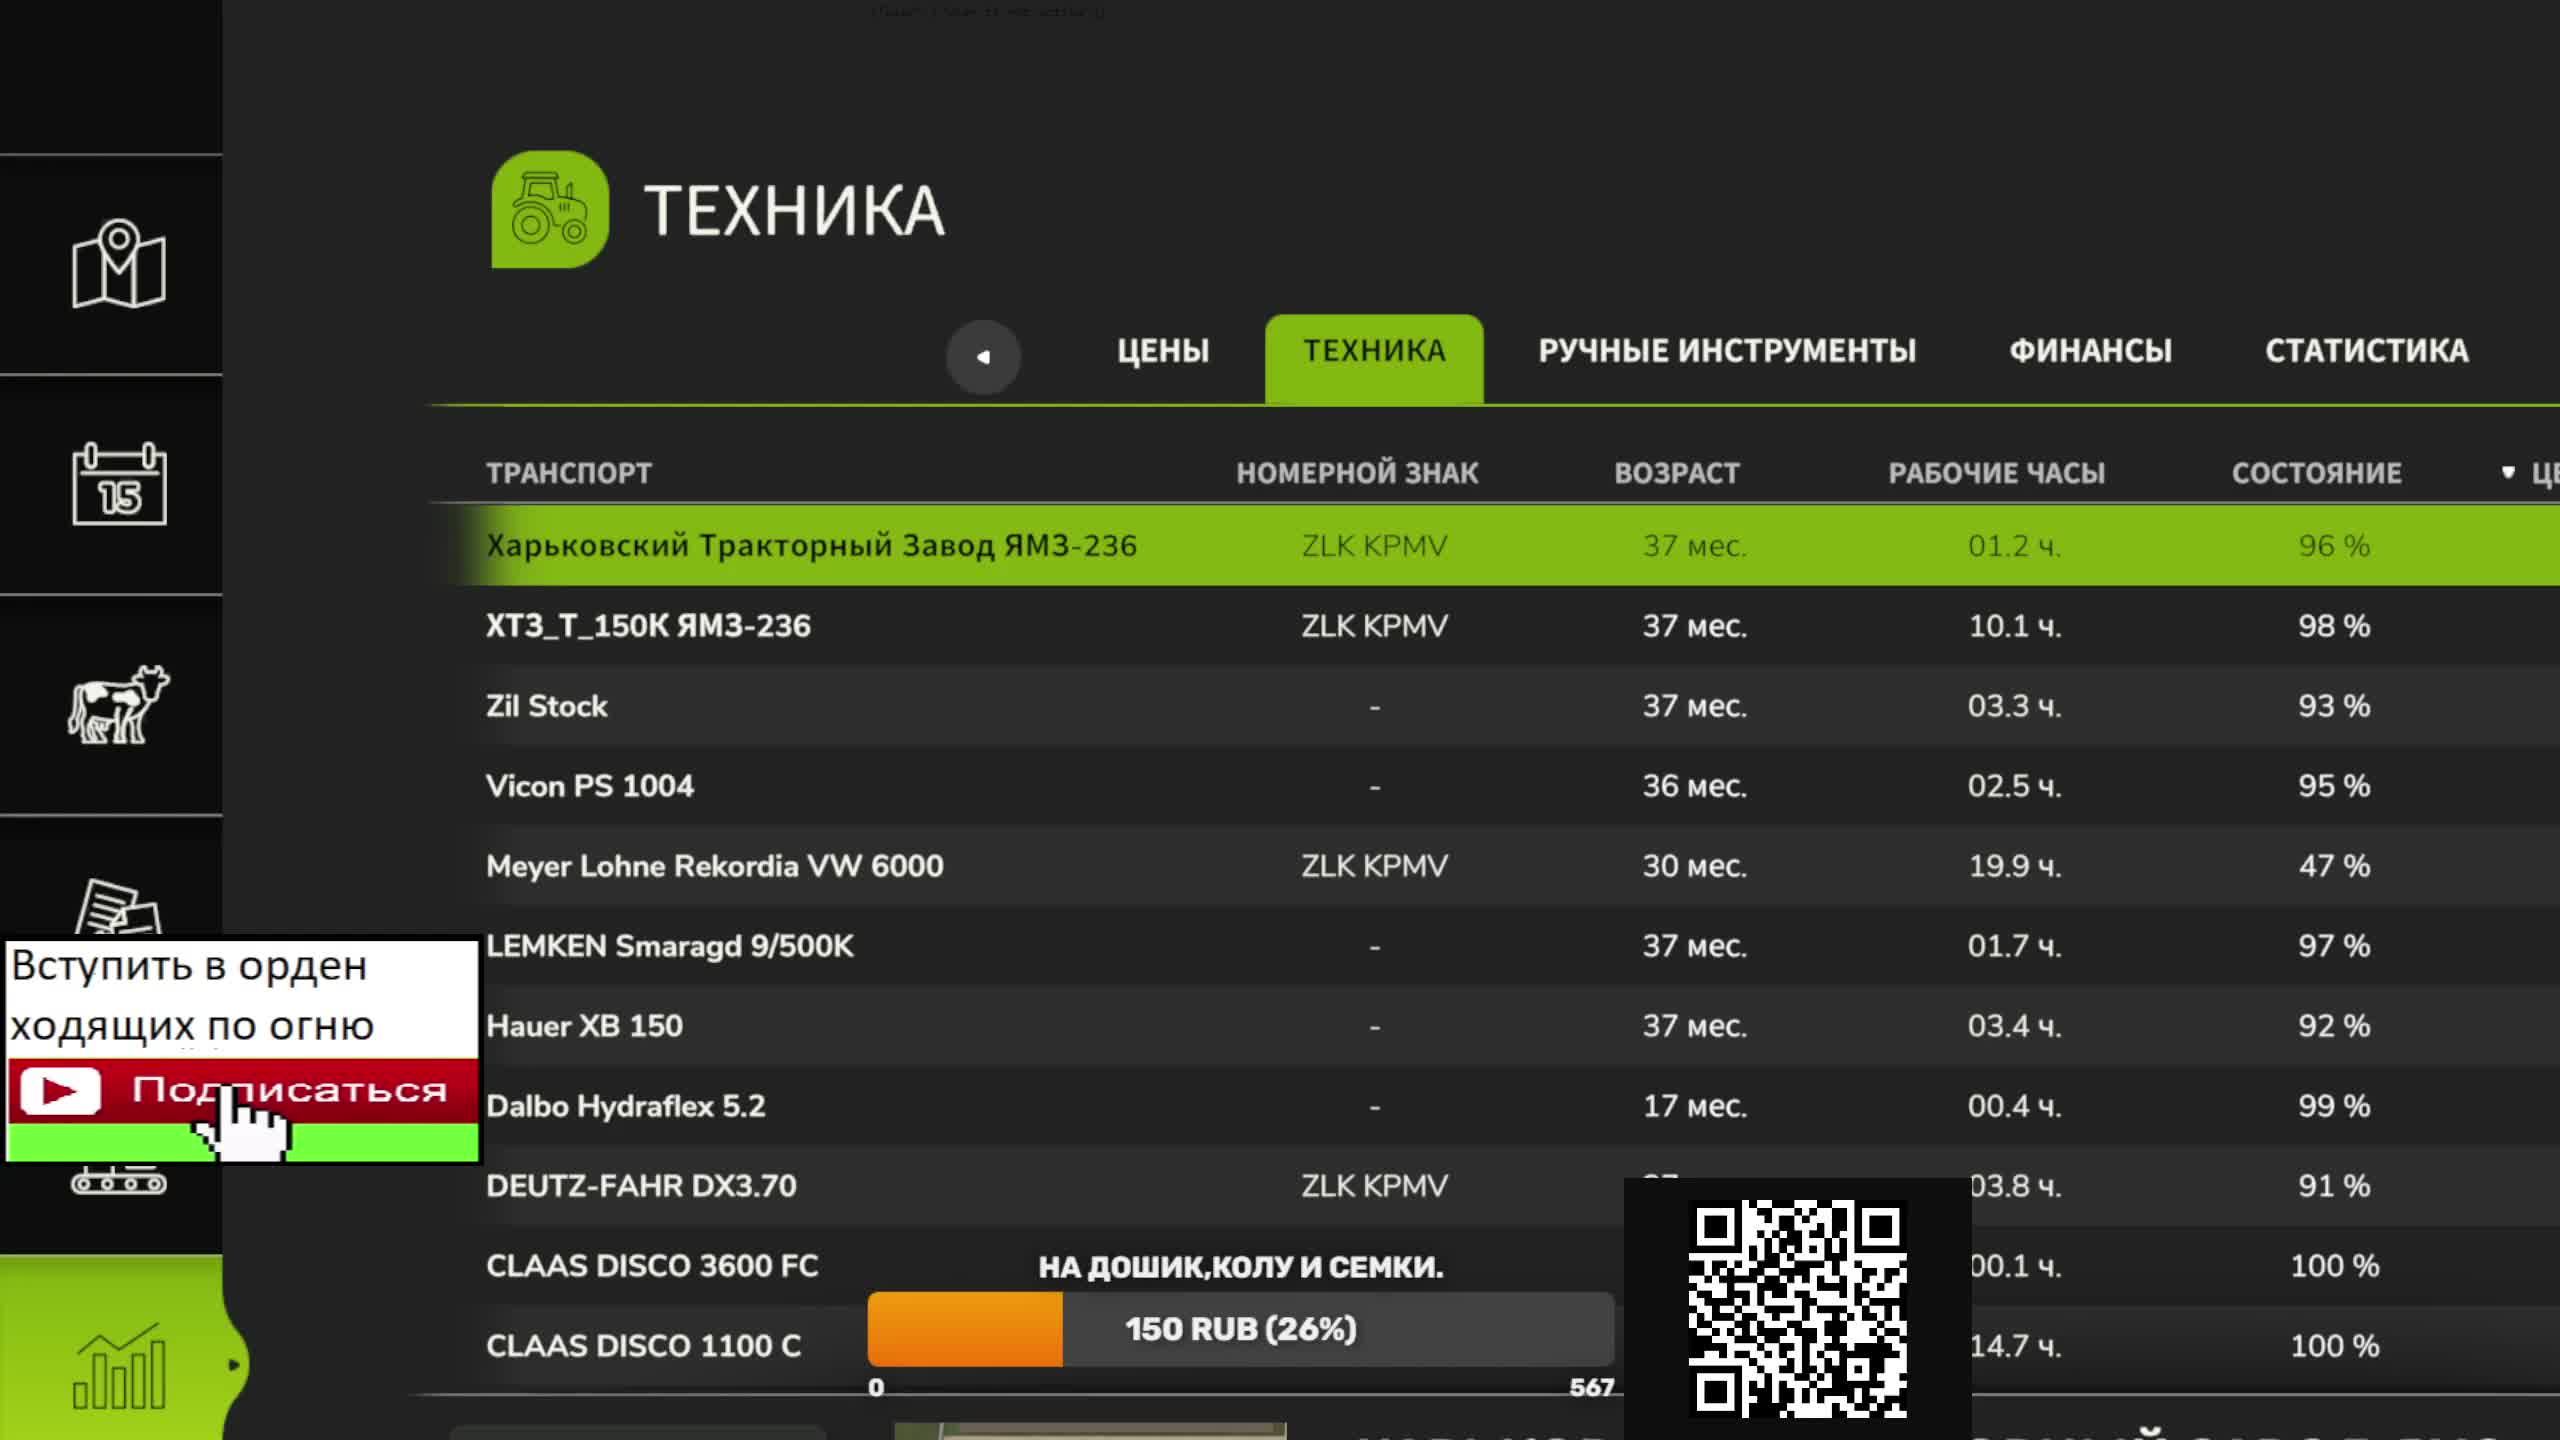Expand the sidebar arrow next to chart
This screenshot has height=1440, width=2560.
tap(233, 1365)
